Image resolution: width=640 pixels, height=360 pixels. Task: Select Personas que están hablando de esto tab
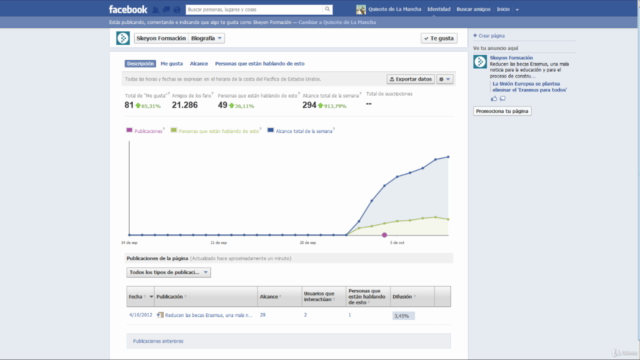[x=260, y=64]
